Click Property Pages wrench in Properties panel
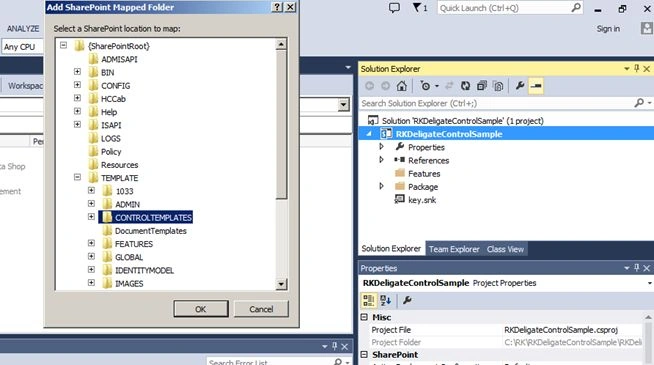Image resolution: width=654 pixels, height=365 pixels. (x=407, y=300)
